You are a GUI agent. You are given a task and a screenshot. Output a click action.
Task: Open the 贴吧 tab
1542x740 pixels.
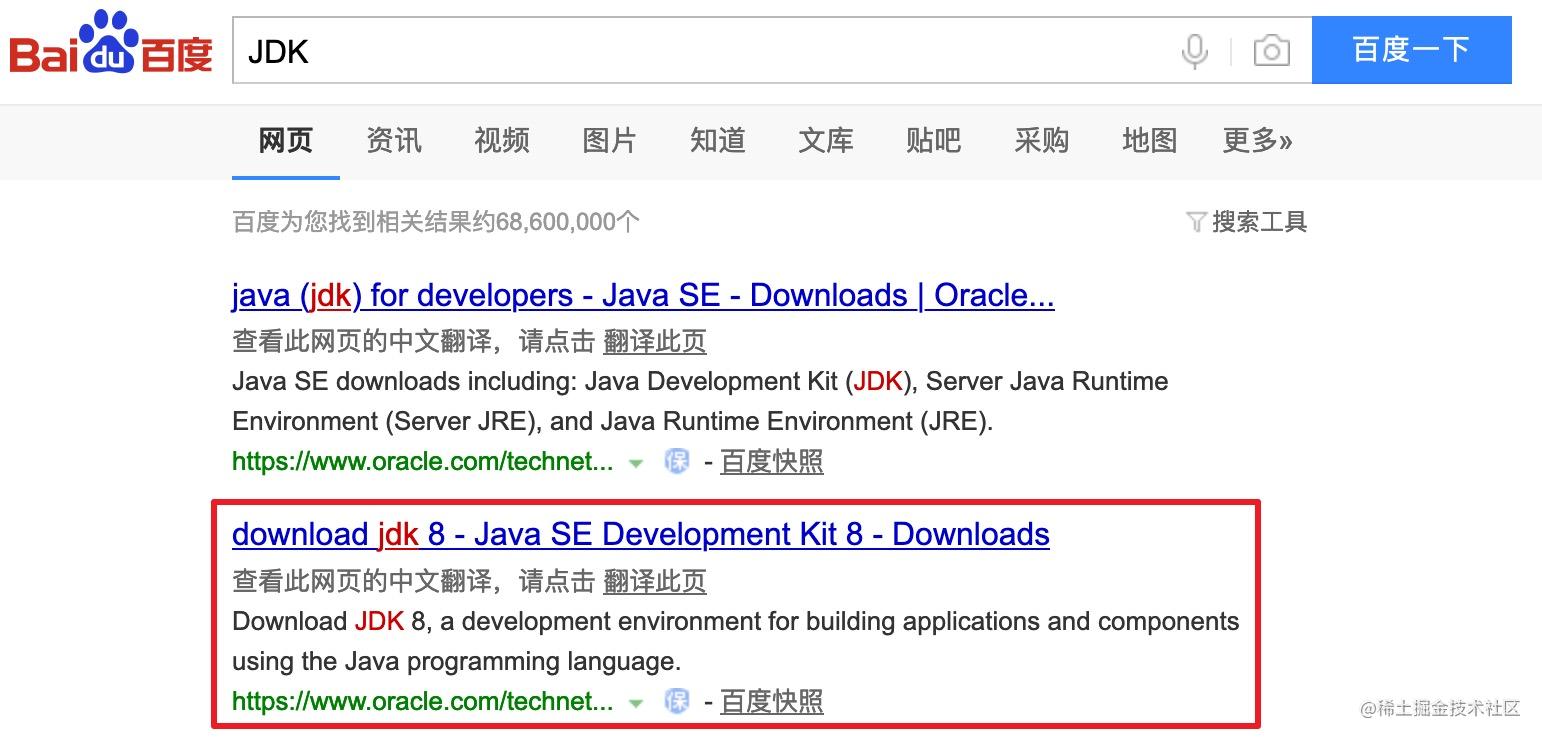click(x=933, y=141)
